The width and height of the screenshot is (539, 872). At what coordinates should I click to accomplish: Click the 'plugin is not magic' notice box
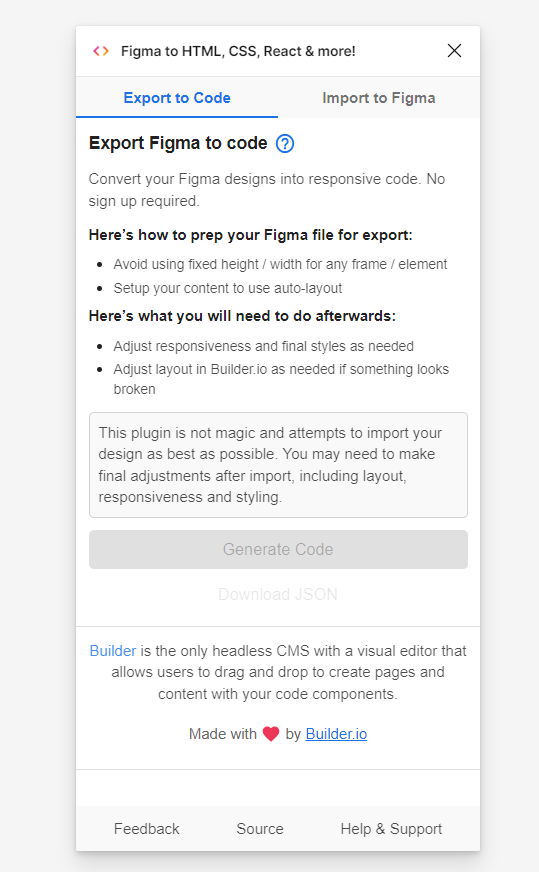point(278,465)
